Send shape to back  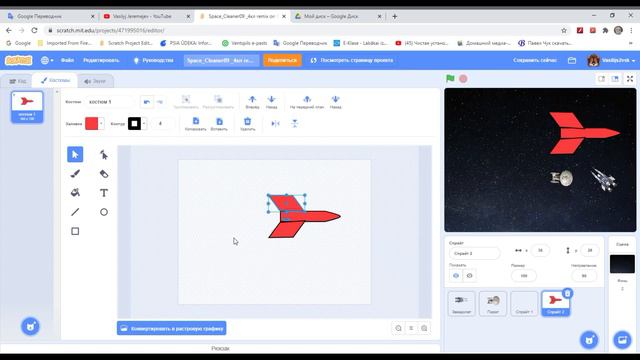click(336, 102)
